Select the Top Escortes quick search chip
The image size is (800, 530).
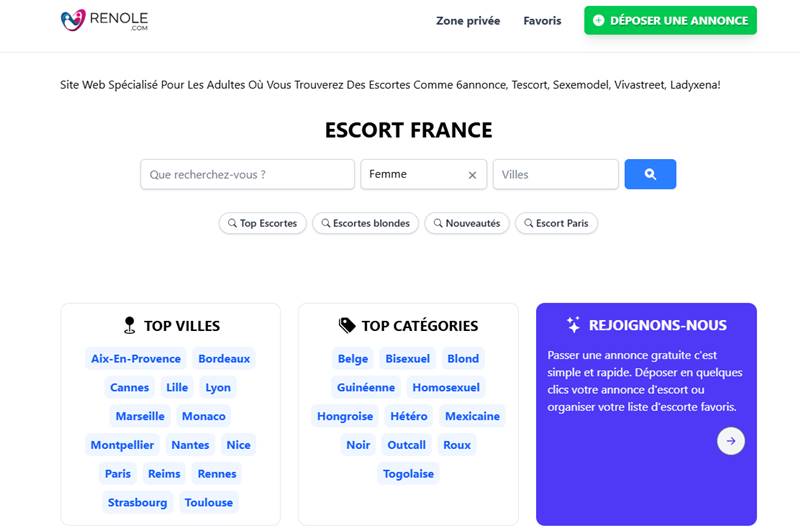tap(262, 223)
